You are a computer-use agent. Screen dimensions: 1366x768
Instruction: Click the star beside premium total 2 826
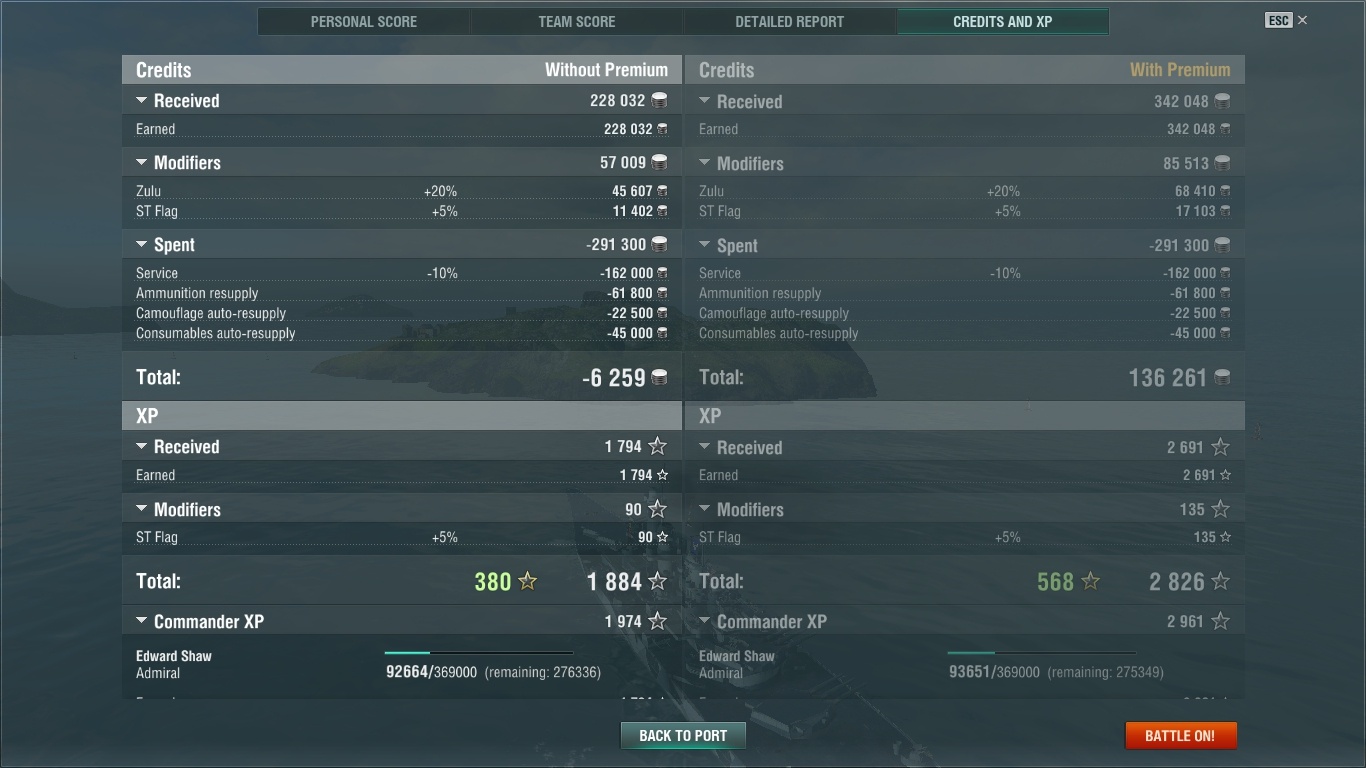[x=1220, y=581]
